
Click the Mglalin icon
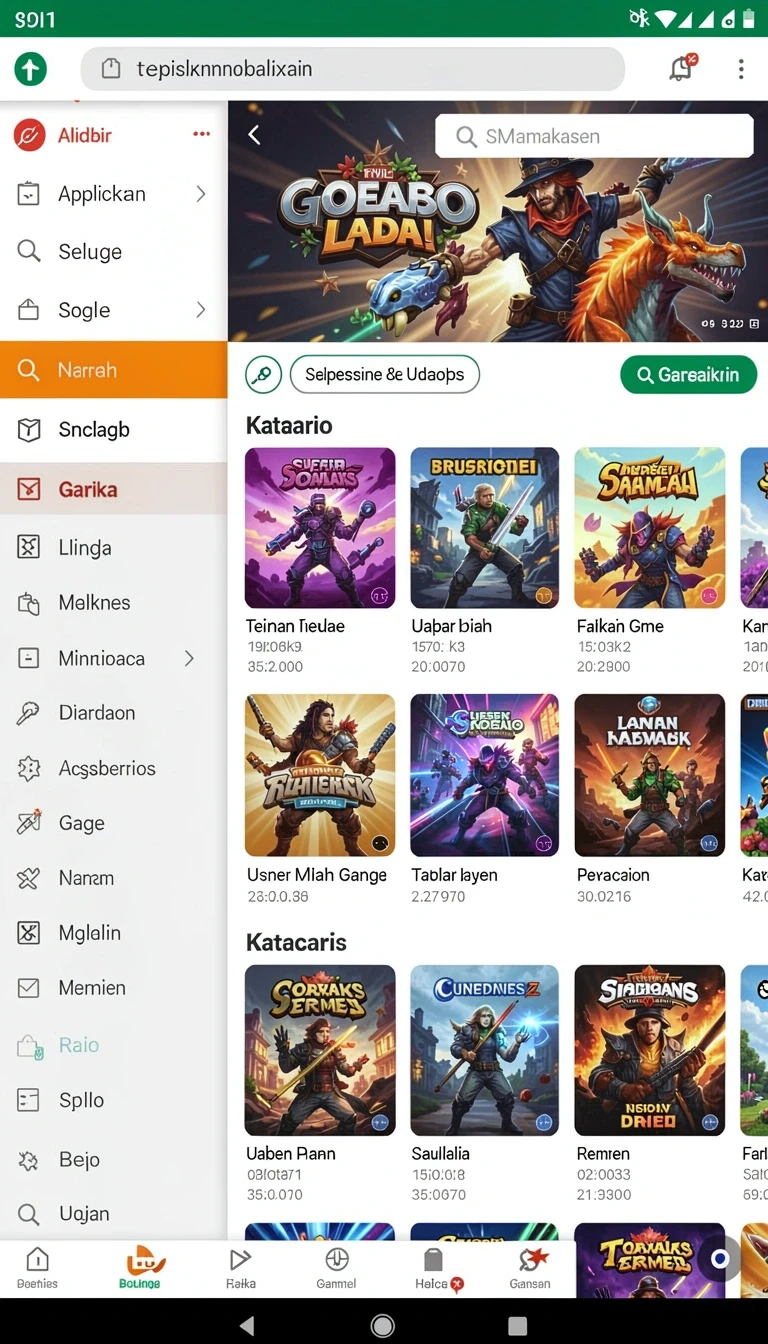pos(29,933)
